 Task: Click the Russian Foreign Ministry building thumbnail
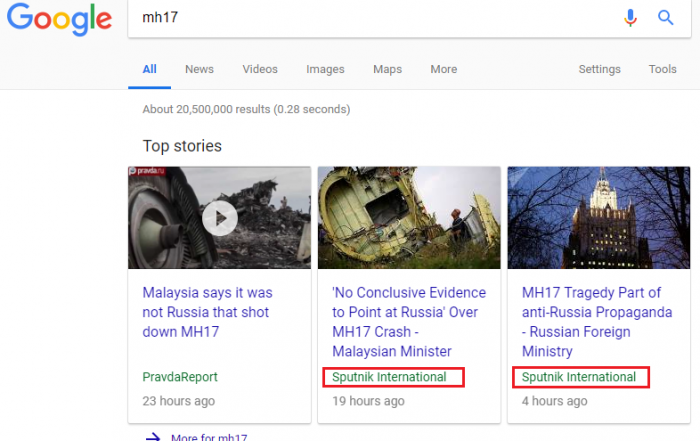(599, 218)
